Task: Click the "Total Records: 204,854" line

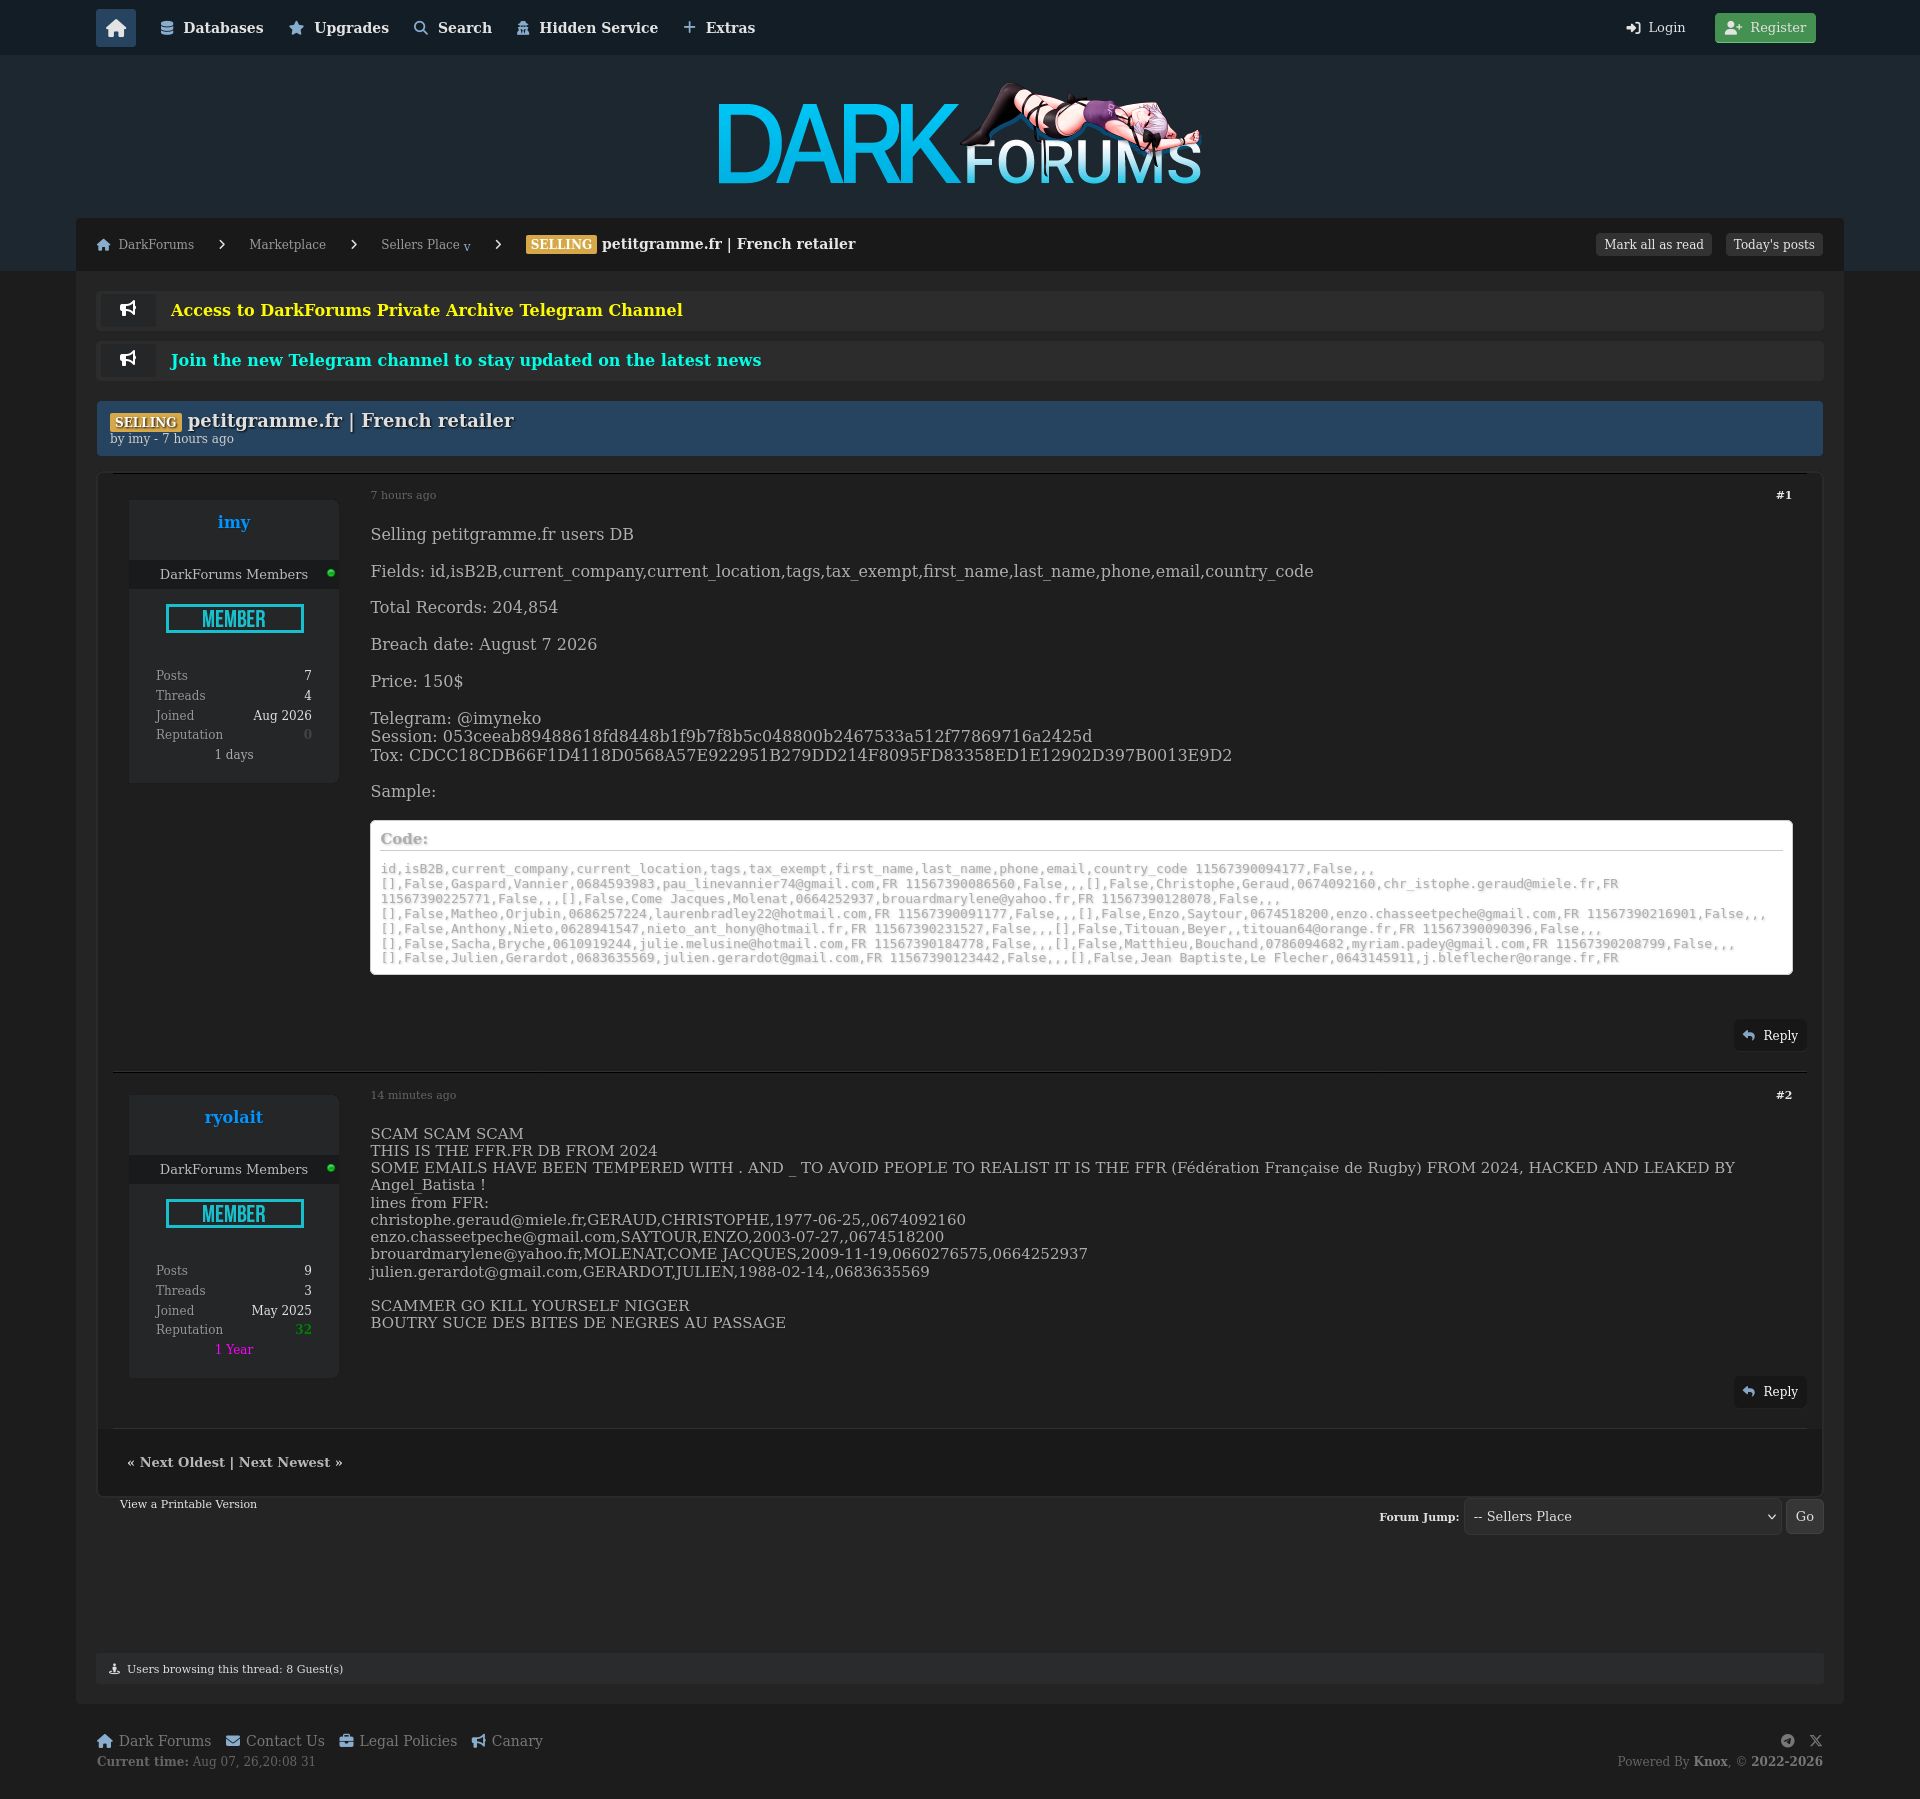Action: click(464, 608)
